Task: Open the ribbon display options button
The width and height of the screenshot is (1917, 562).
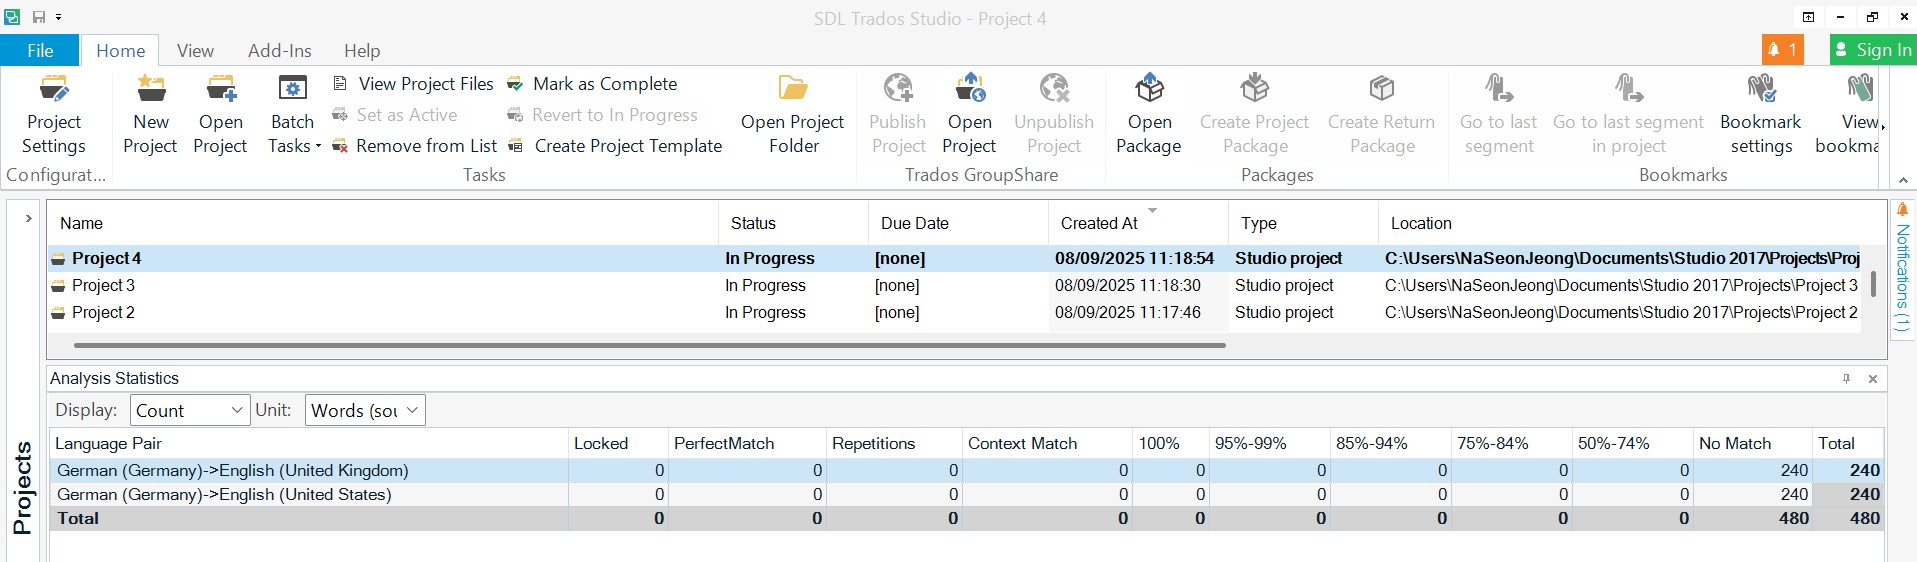Action: click(x=1808, y=17)
